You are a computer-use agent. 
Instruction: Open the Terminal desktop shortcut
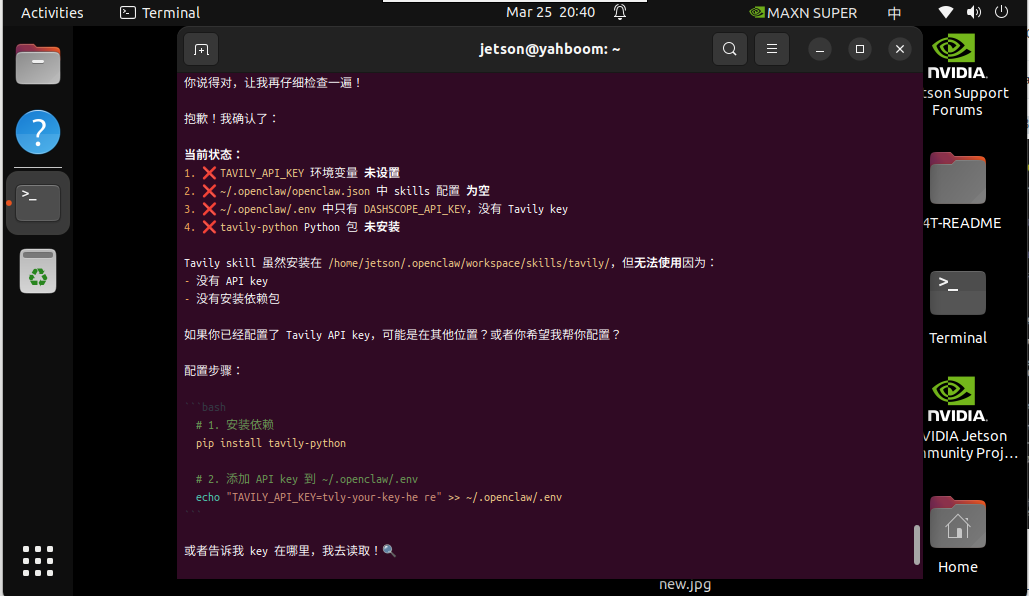(x=958, y=307)
